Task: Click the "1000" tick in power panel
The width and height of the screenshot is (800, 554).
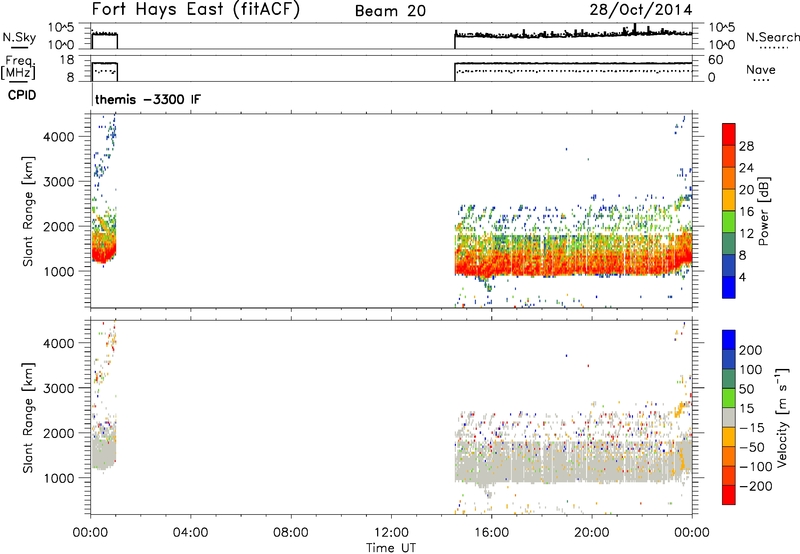Action: click(59, 271)
